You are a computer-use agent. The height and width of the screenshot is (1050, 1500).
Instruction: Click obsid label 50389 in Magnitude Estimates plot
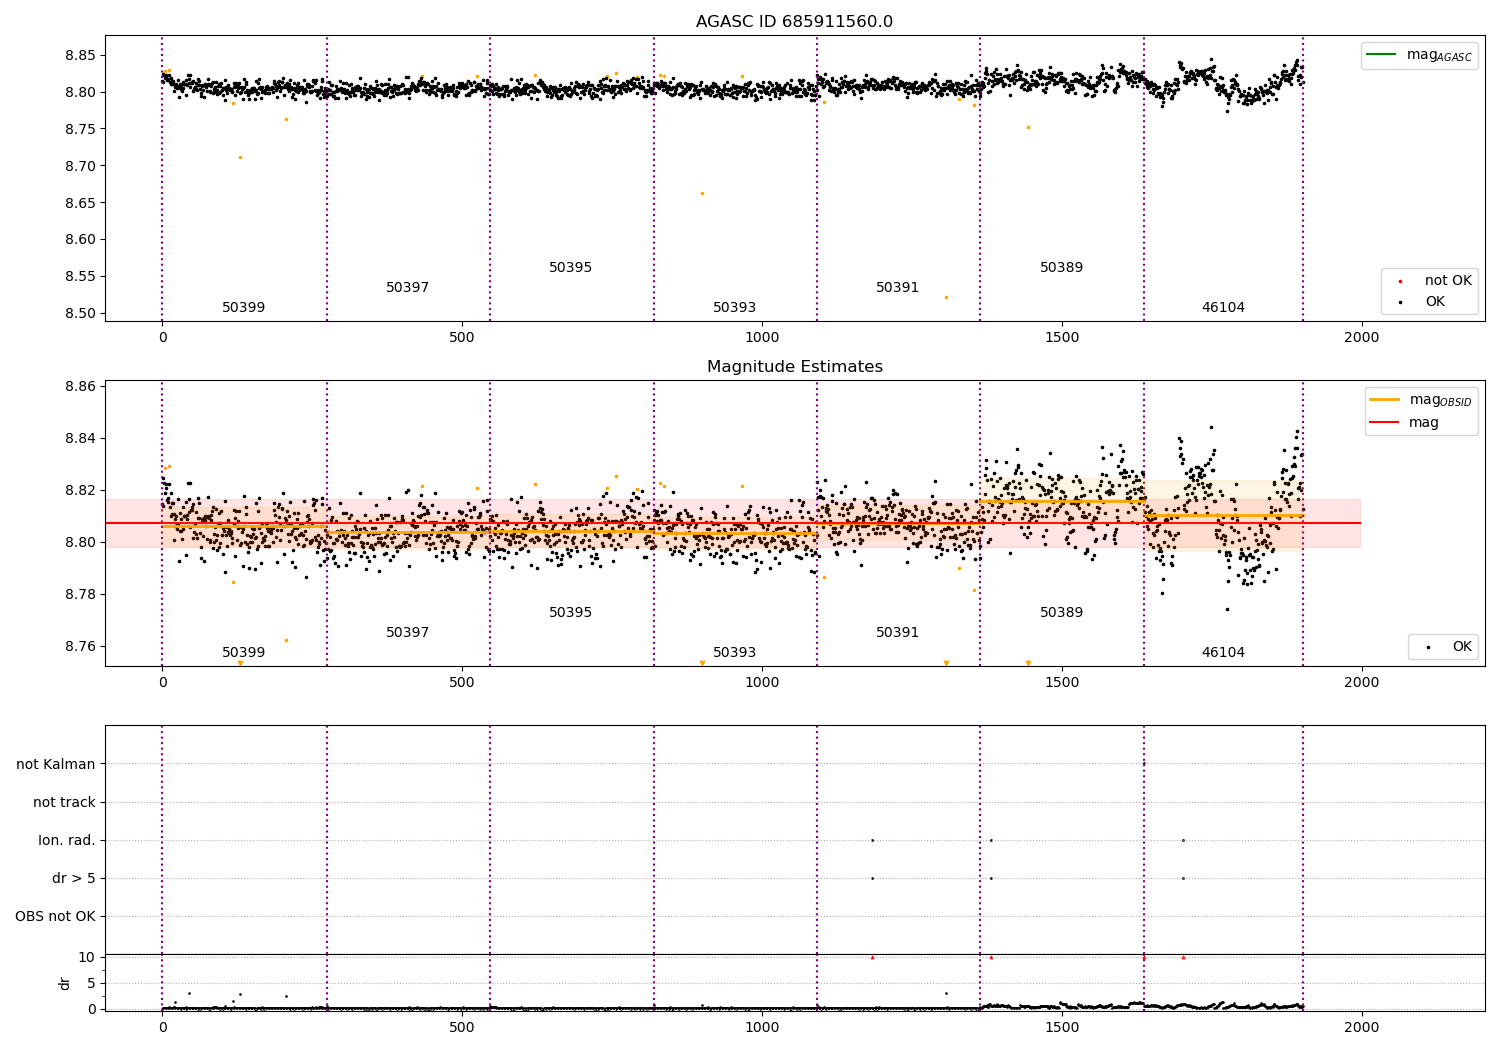[1061, 613]
